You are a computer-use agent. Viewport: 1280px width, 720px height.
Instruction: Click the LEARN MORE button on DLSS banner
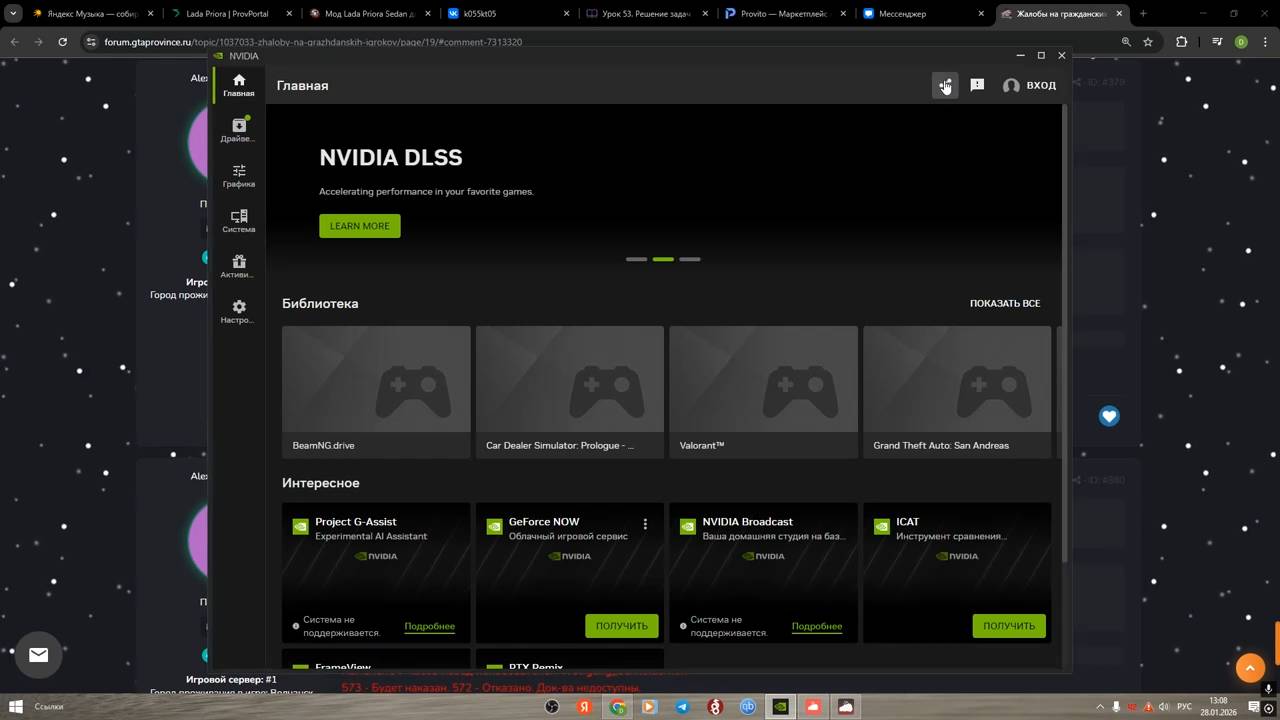[x=360, y=226]
